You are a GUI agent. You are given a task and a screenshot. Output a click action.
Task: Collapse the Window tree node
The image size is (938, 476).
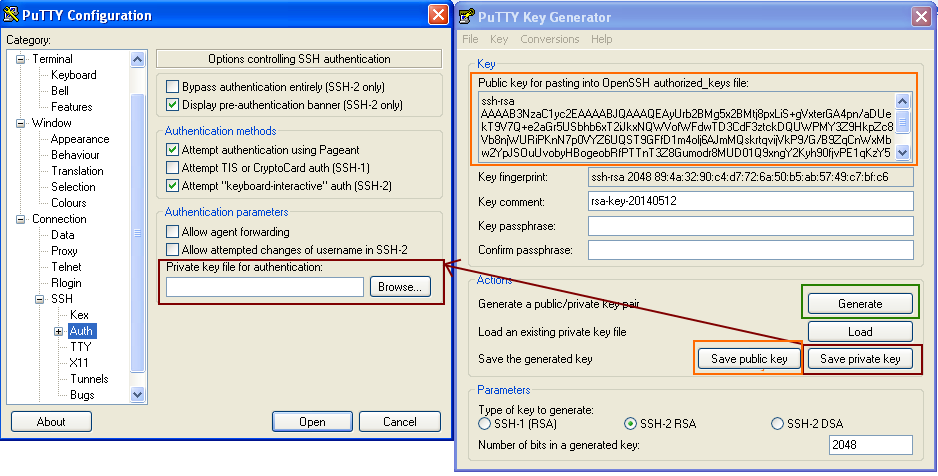21,123
